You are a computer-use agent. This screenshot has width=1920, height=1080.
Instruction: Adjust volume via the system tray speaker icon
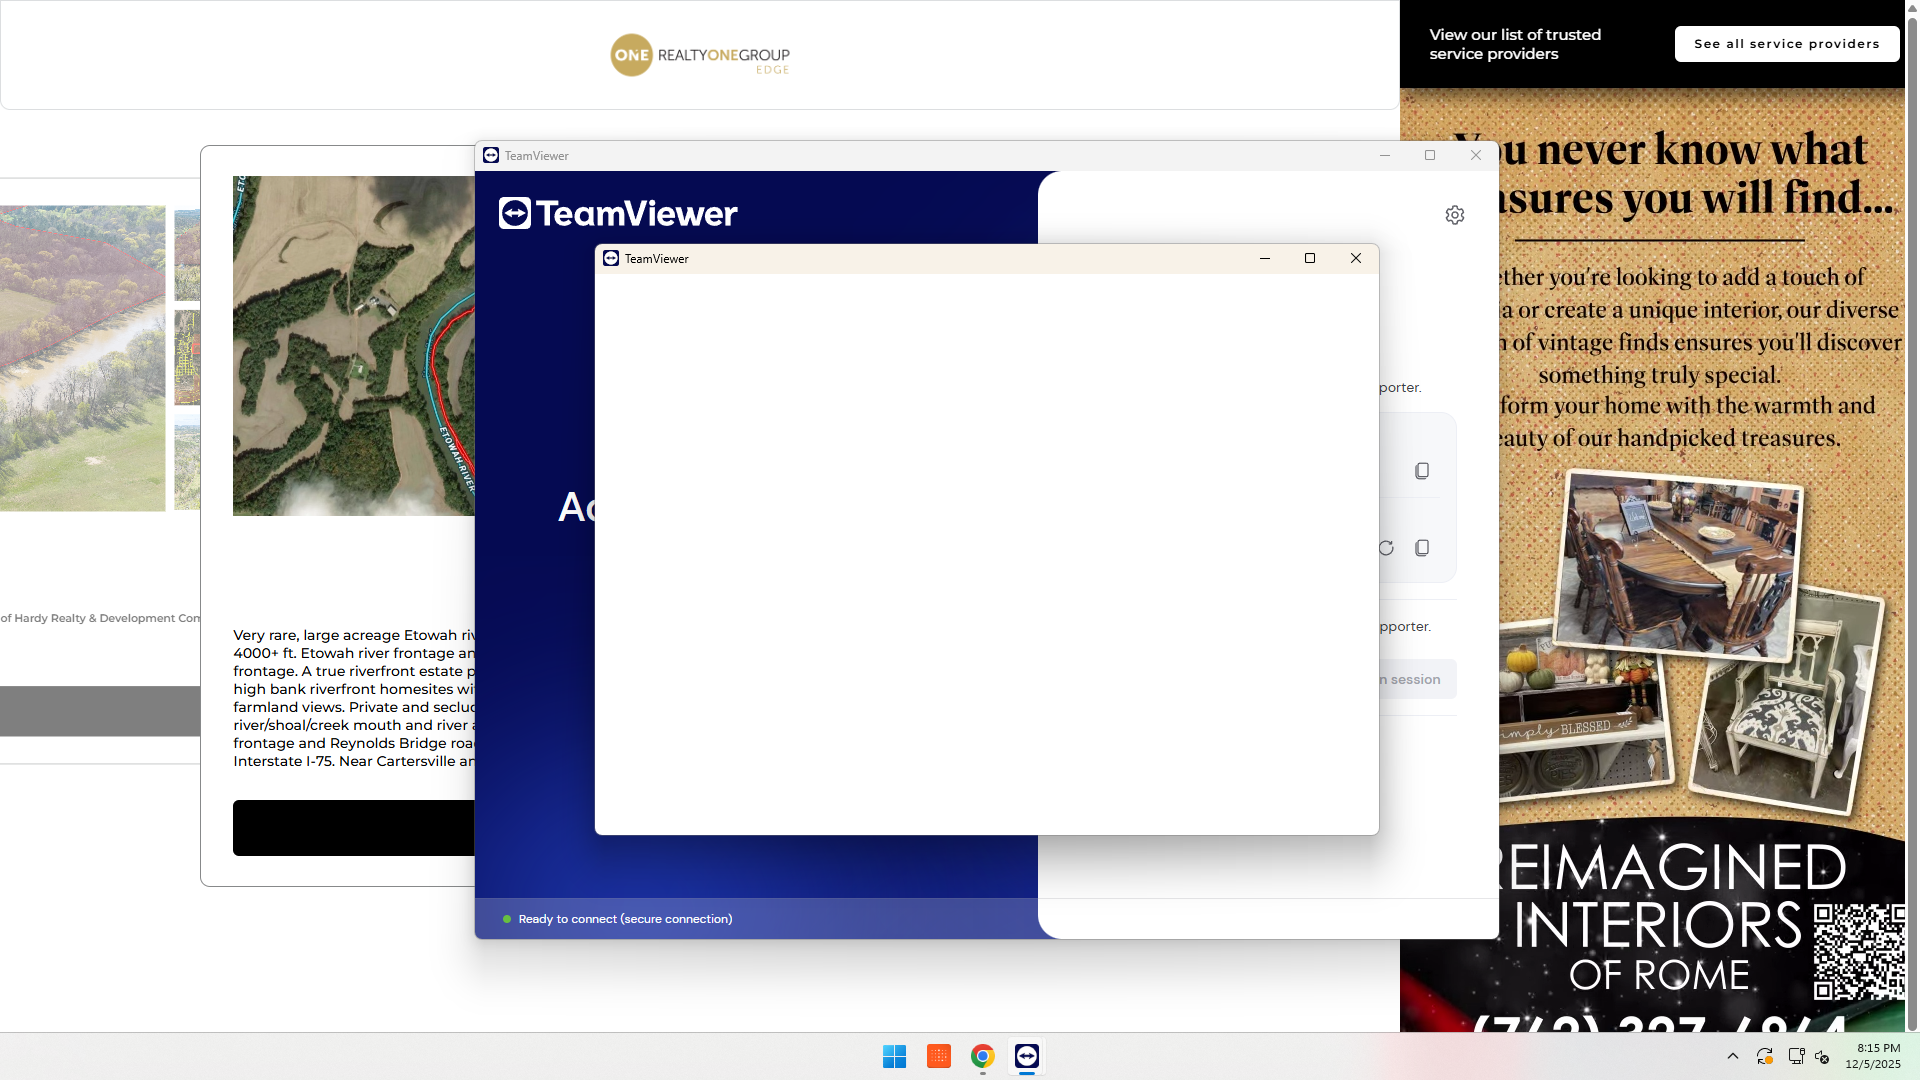click(x=1822, y=1056)
